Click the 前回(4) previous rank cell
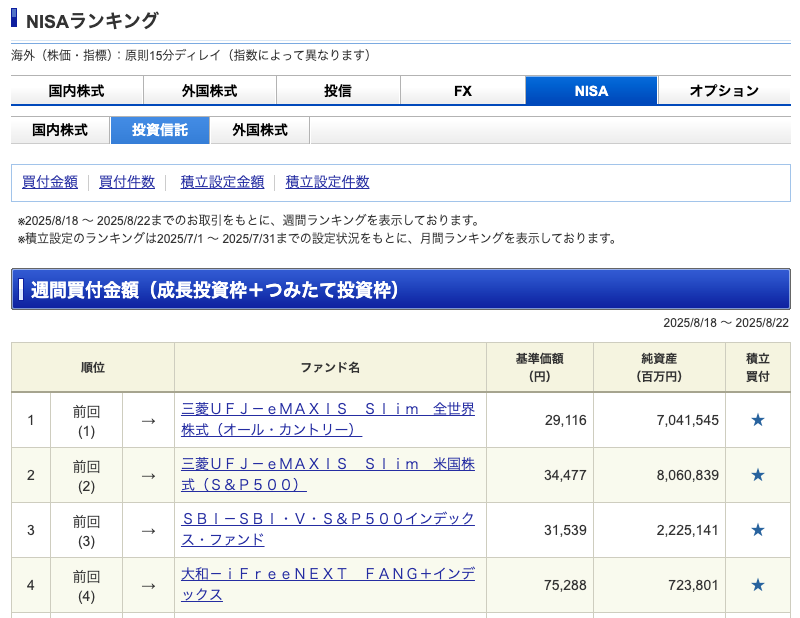This screenshot has width=800, height=618. coord(86,585)
